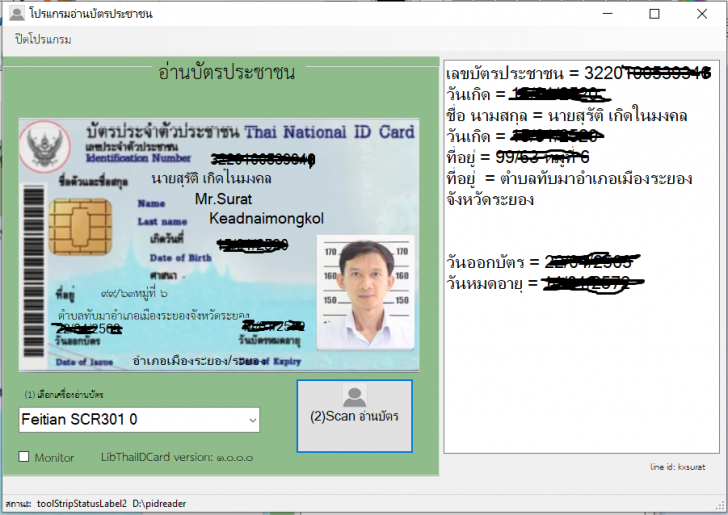Click the นายสุรัติ เกิดในมงคล name on card

coord(212,178)
